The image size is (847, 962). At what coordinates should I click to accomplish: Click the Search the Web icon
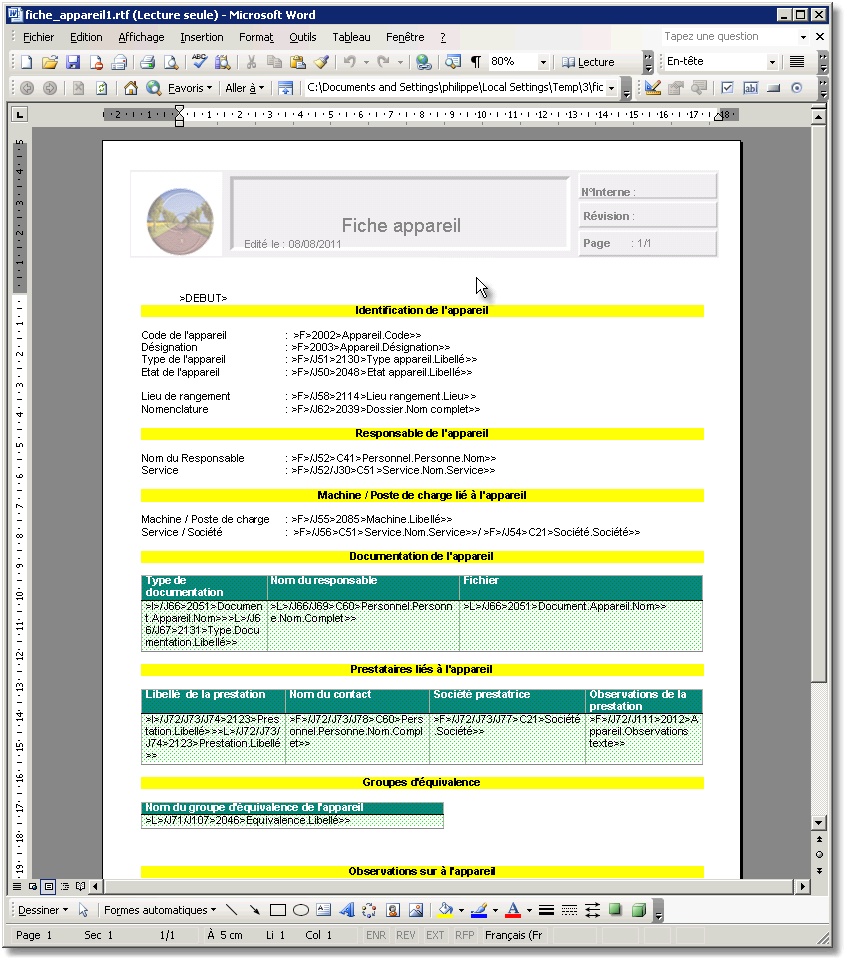point(153,88)
